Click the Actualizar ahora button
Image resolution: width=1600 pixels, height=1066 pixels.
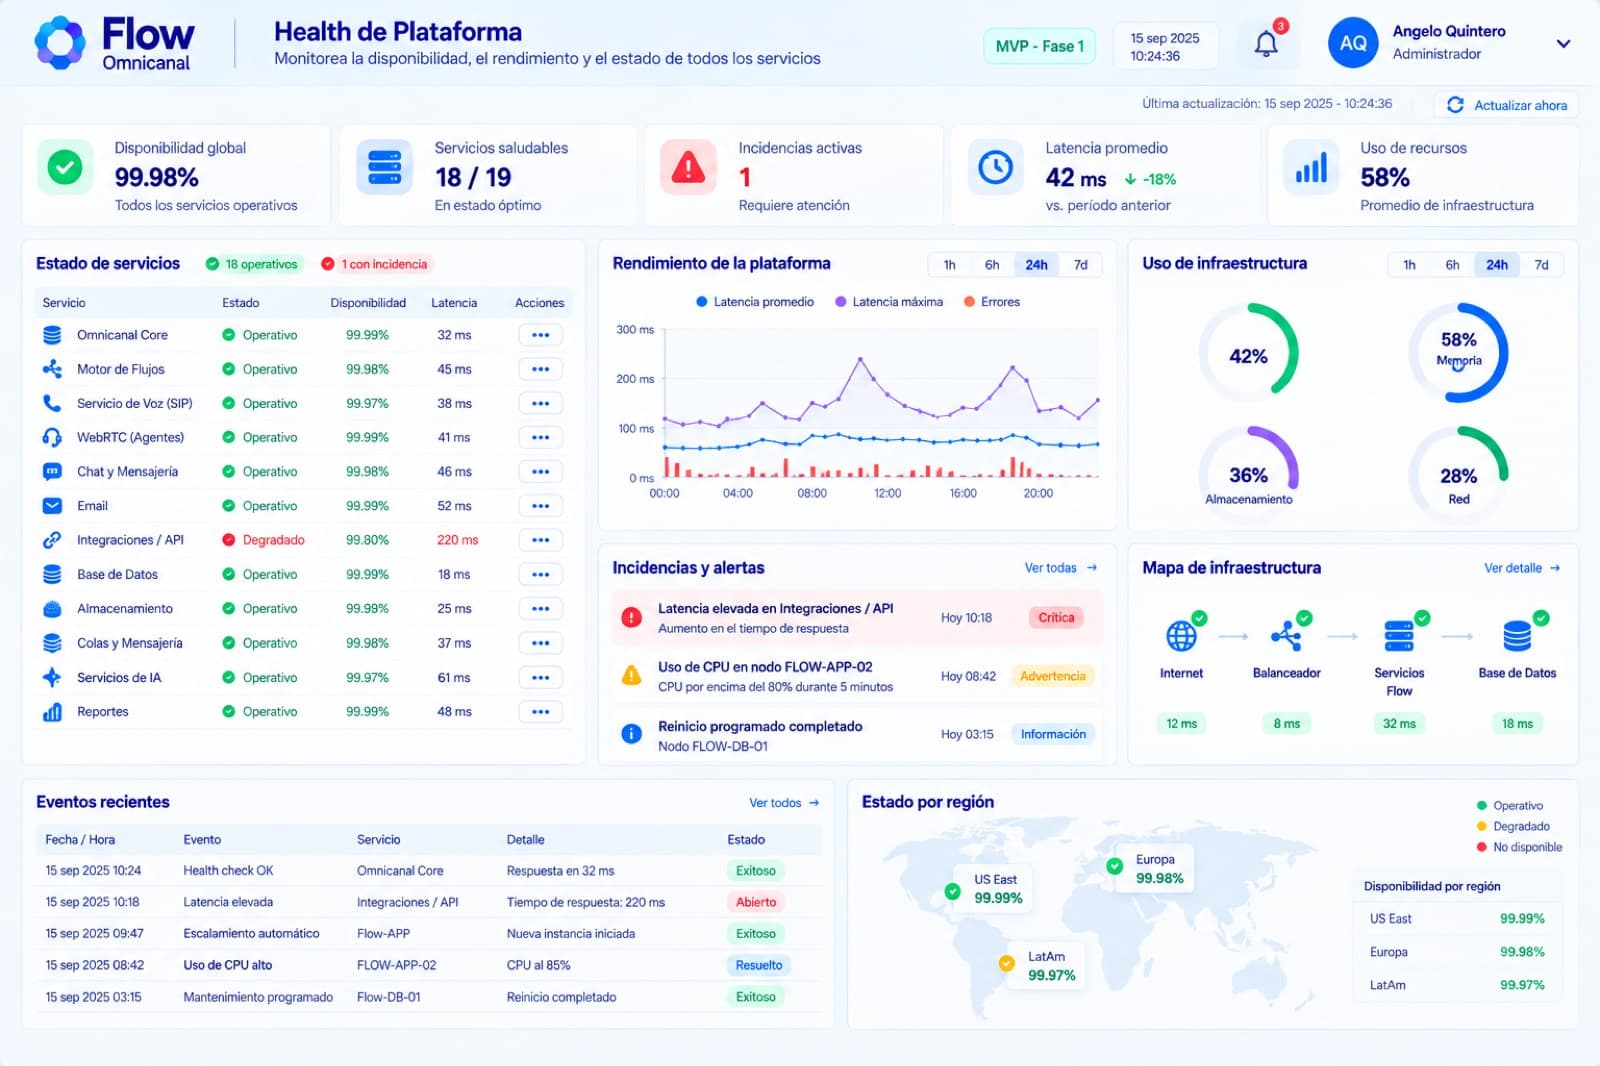pyautogui.click(x=1506, y=105)
